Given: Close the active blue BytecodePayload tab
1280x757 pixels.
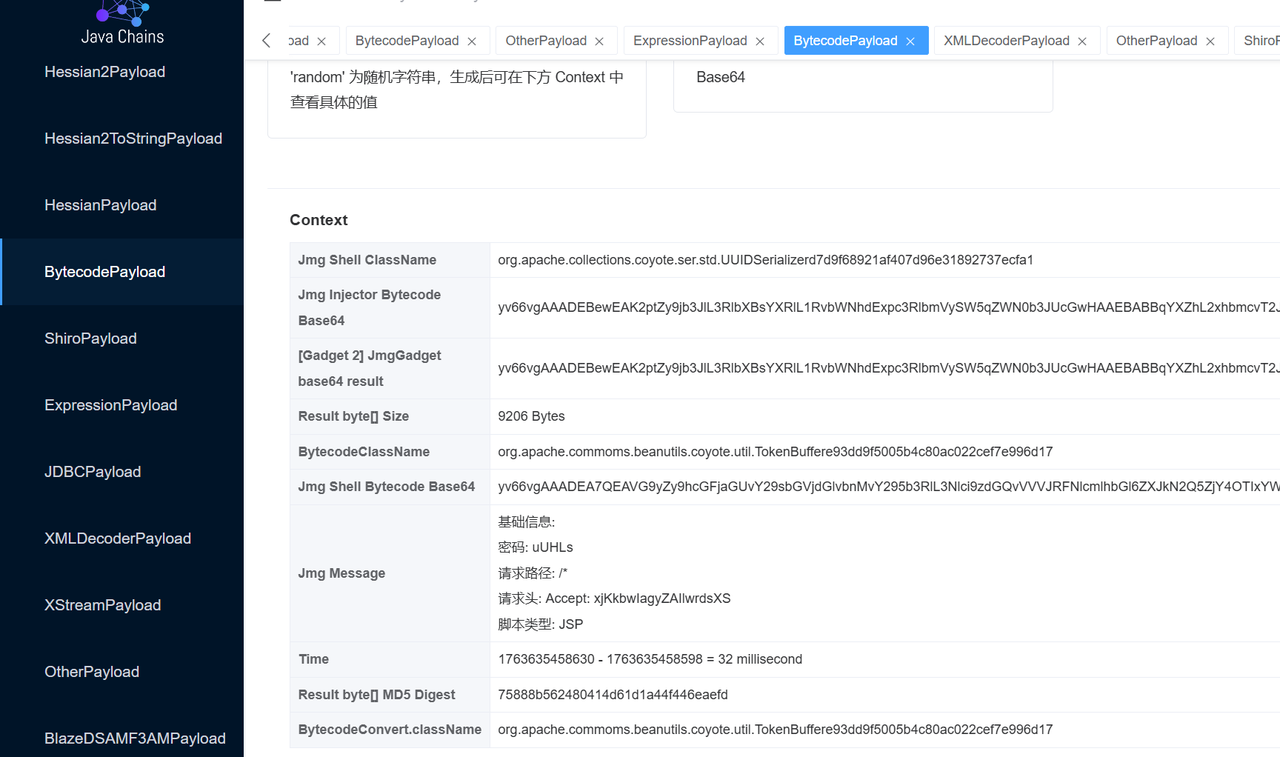Looking at the screenshot, I should tap(910, 41).
